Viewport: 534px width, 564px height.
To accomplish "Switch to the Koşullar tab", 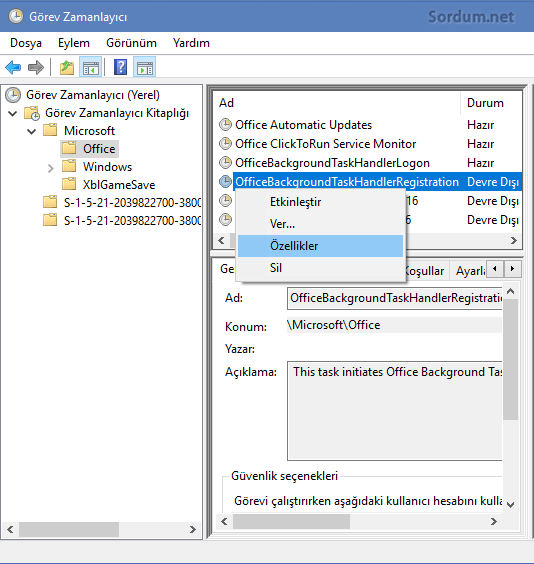I will [425, 270].
